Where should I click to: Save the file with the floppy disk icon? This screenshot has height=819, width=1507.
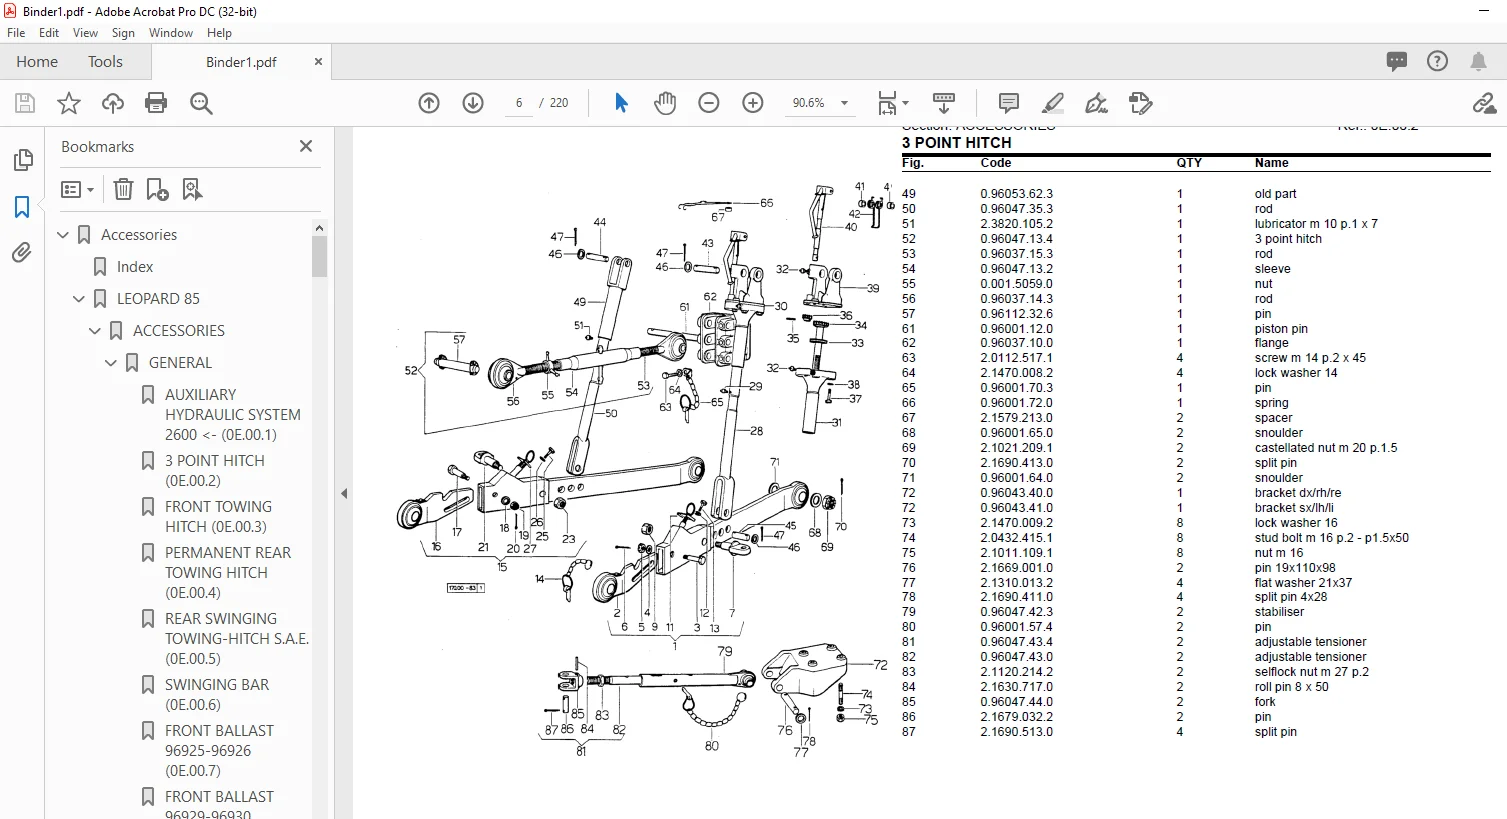point(25,103)
